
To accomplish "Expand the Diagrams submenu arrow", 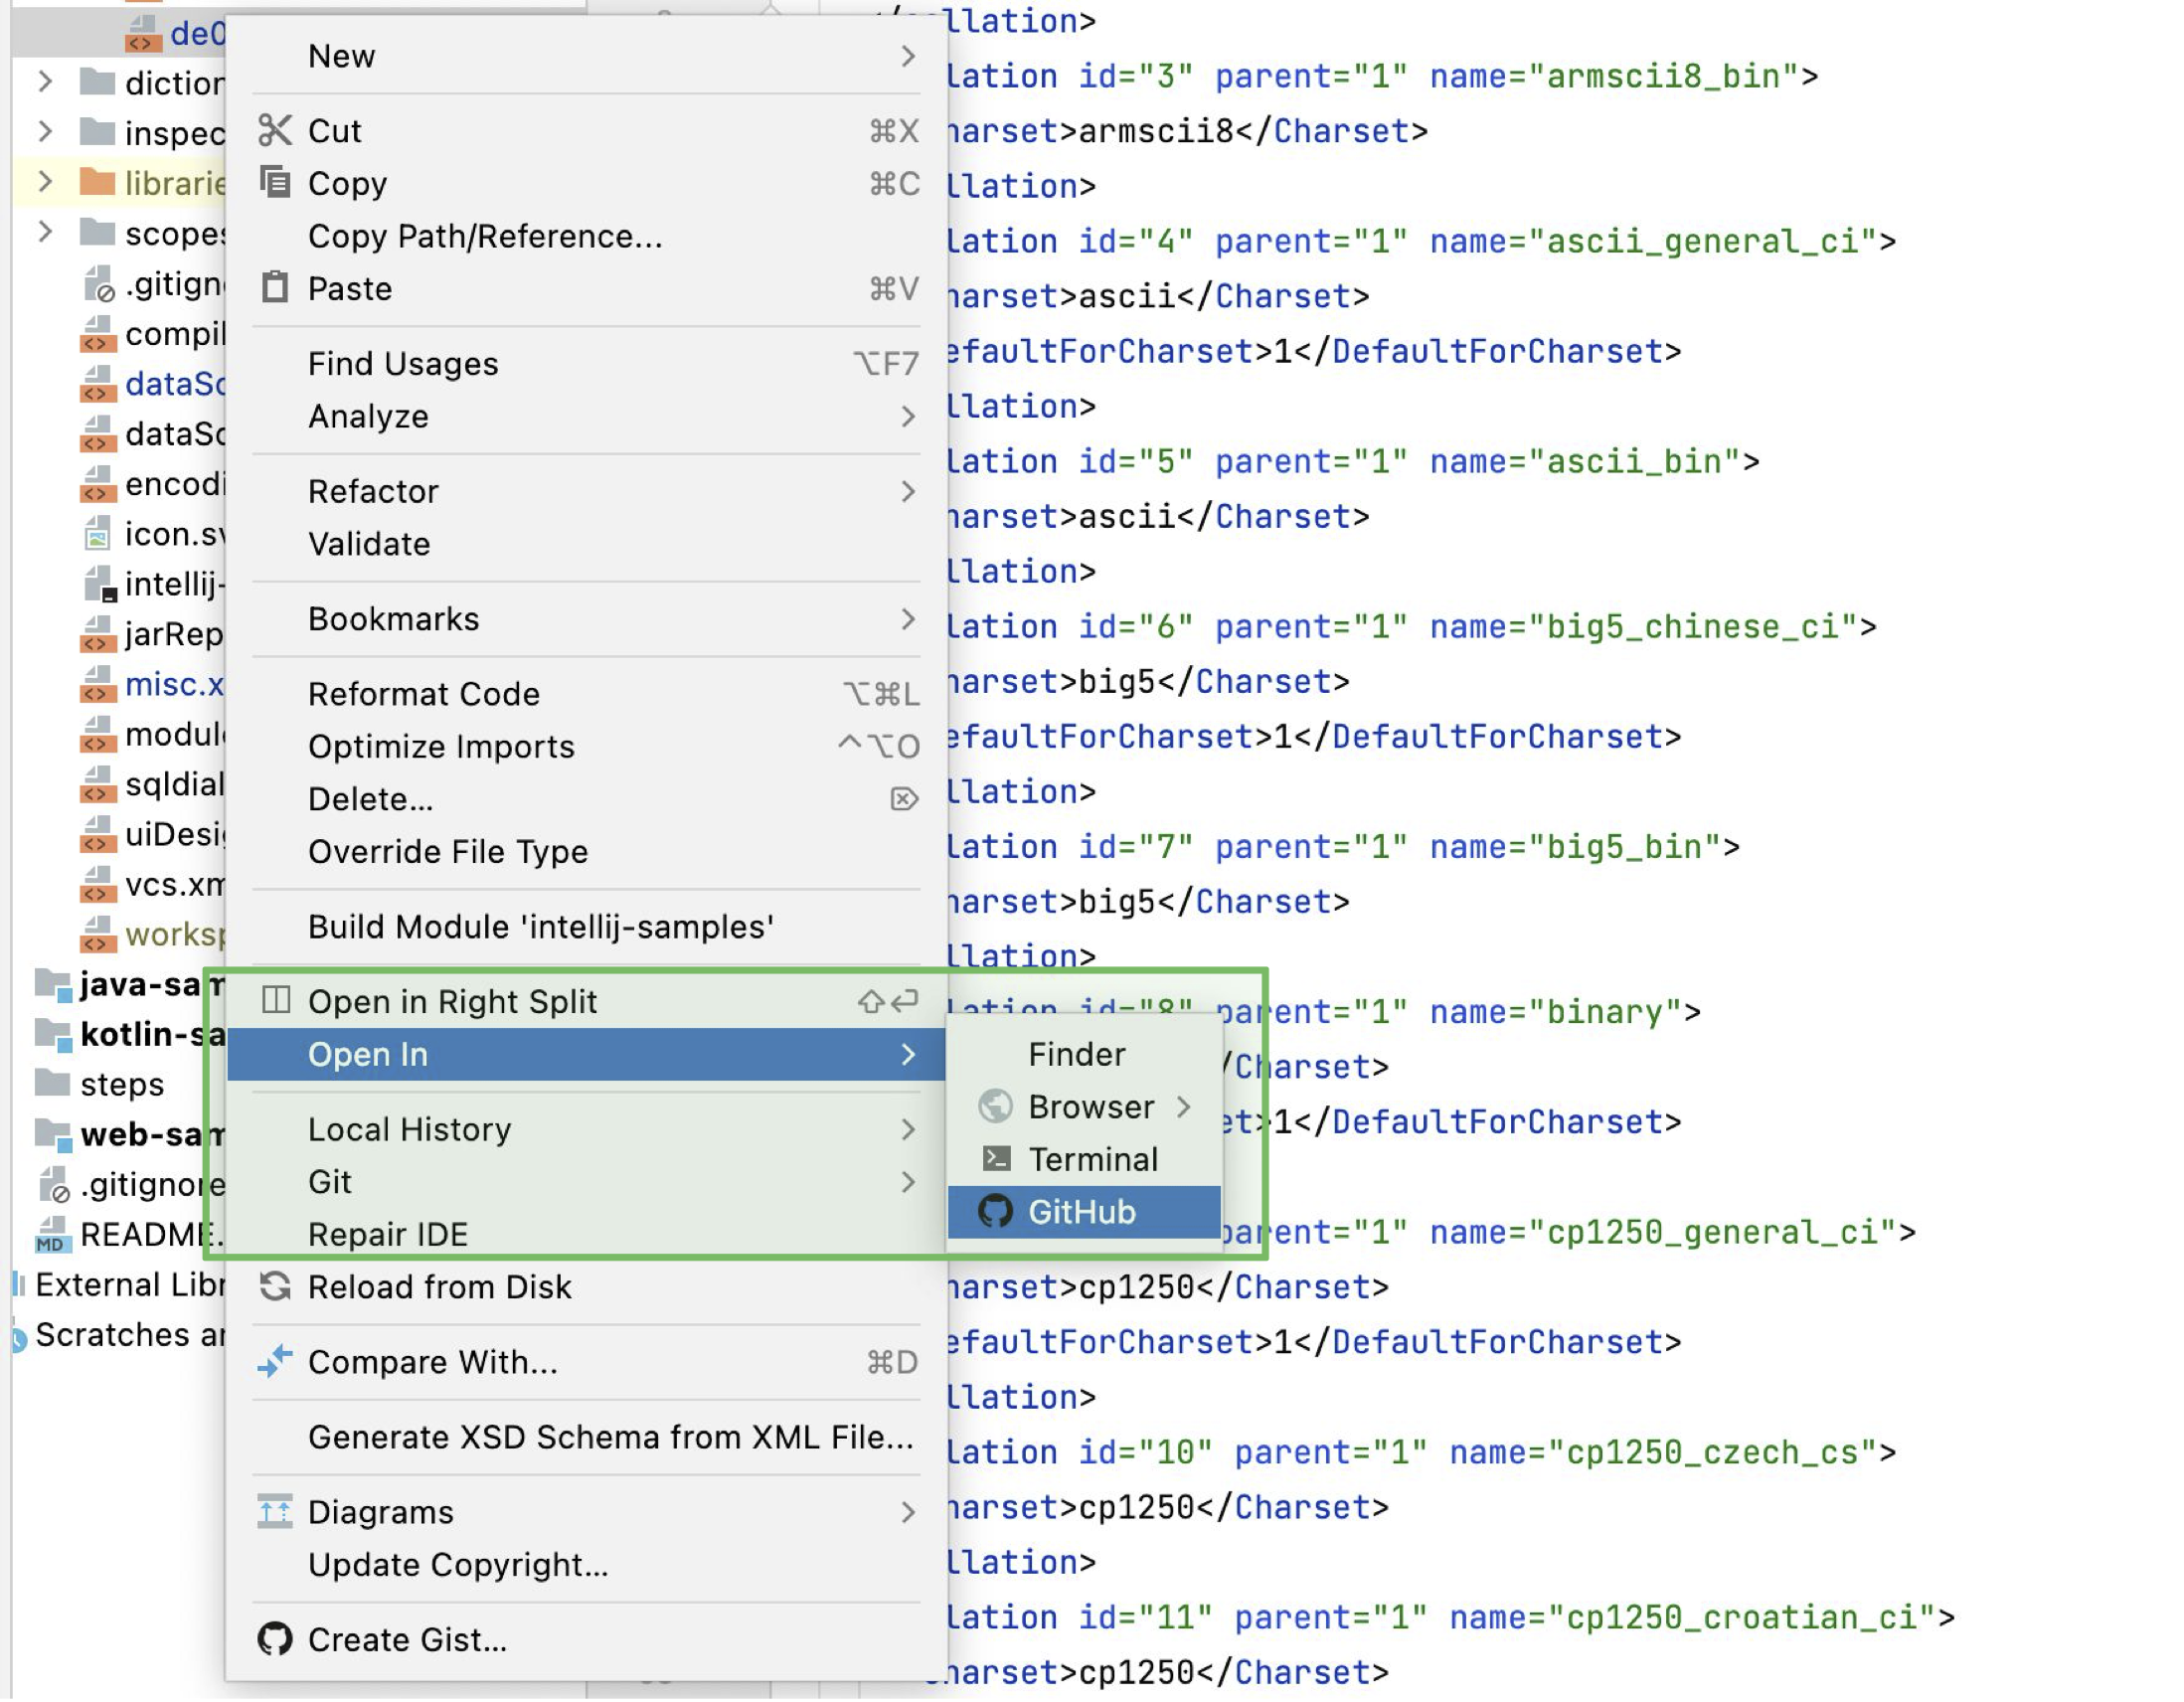I will point(907,1512).
